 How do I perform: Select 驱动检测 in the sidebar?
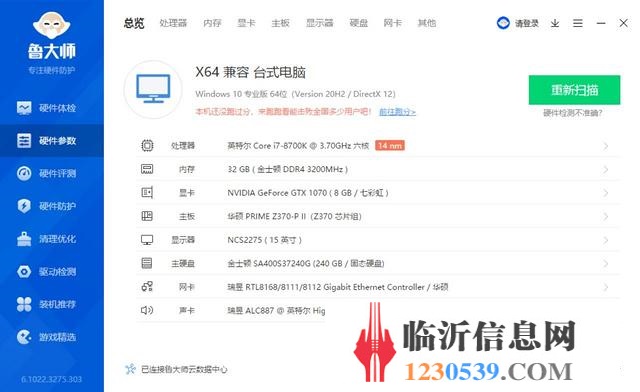click(x=47, y=271)
